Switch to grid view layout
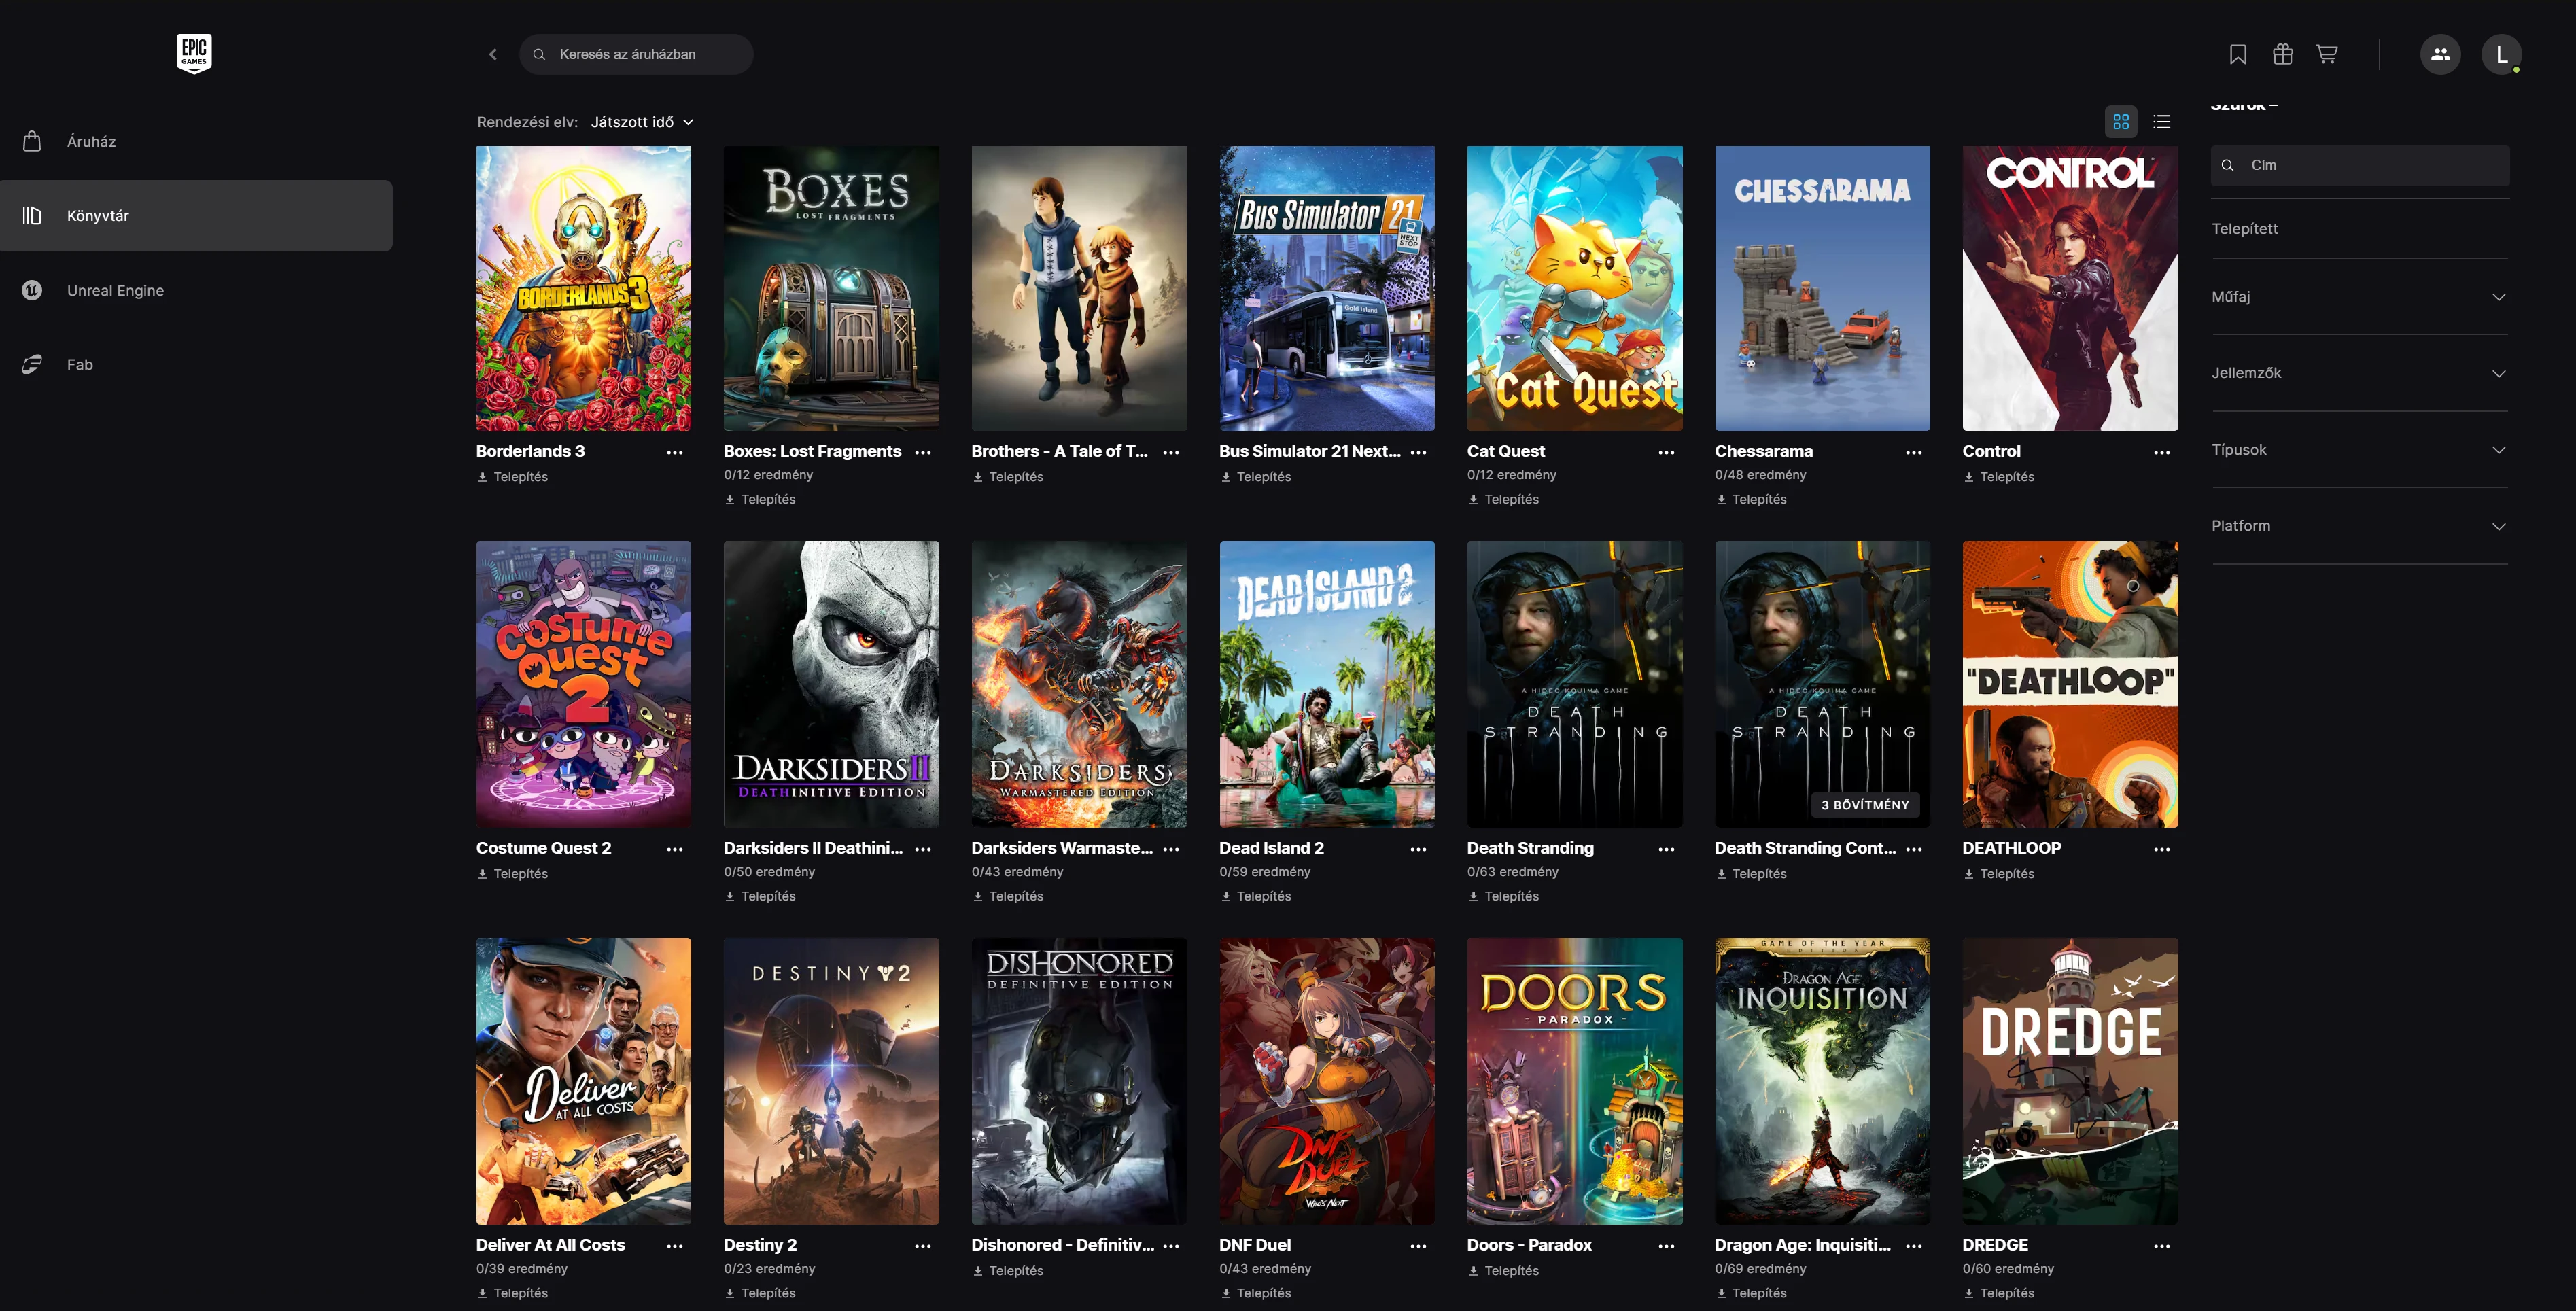2576x1311 pixels. (x=2121, y=122)
